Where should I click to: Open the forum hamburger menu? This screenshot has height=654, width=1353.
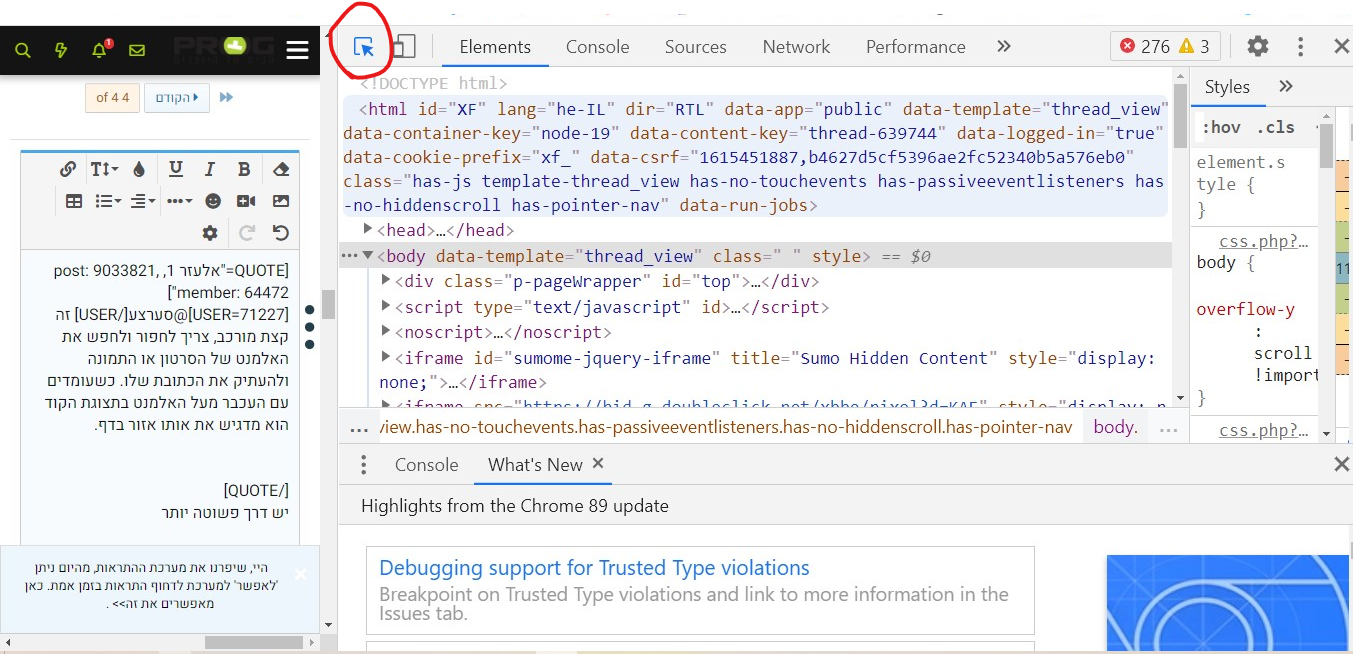click(297, 50)
